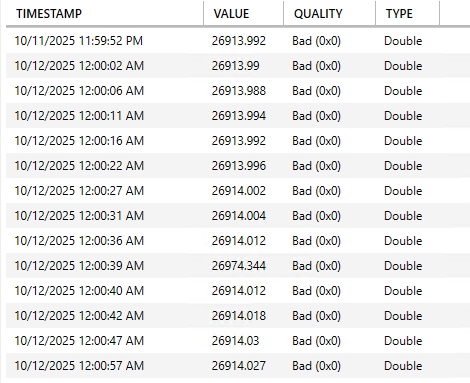Select the row timestamped 11:59:52 PM
470x383 pixels.
pyautogui.click(x=238, y=41)
